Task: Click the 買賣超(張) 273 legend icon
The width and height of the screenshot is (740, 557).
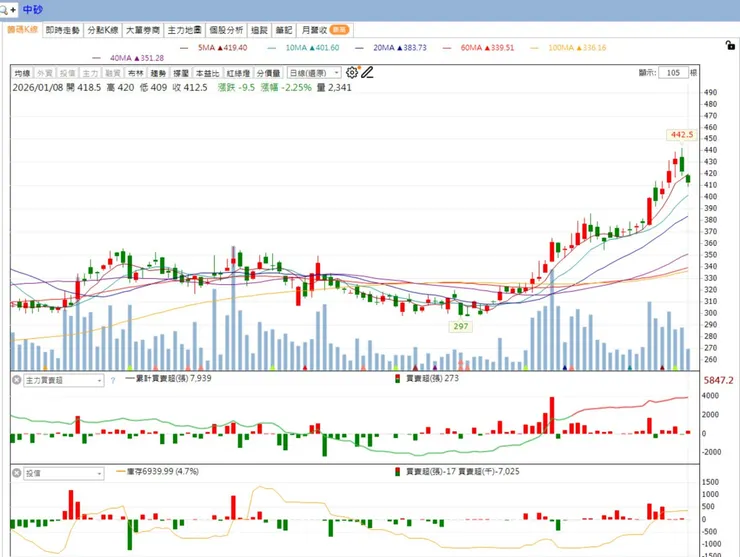Action: 397,379
